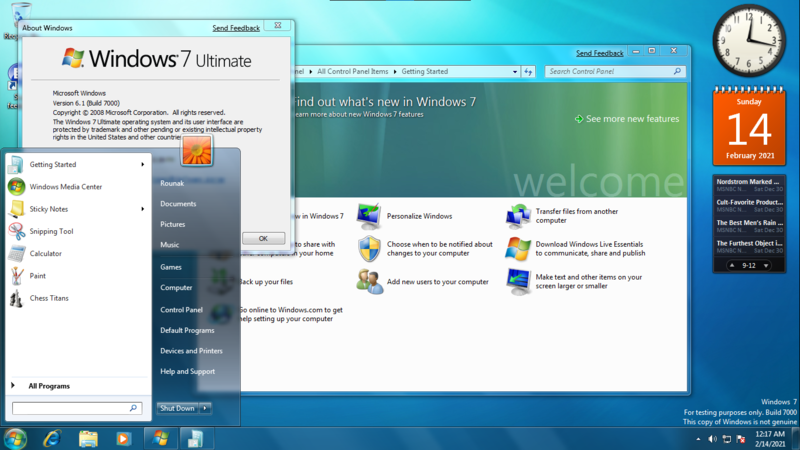Viewport: 800px width, 450px height.
Task: Click the network tray icon
Action: point(727,439)
